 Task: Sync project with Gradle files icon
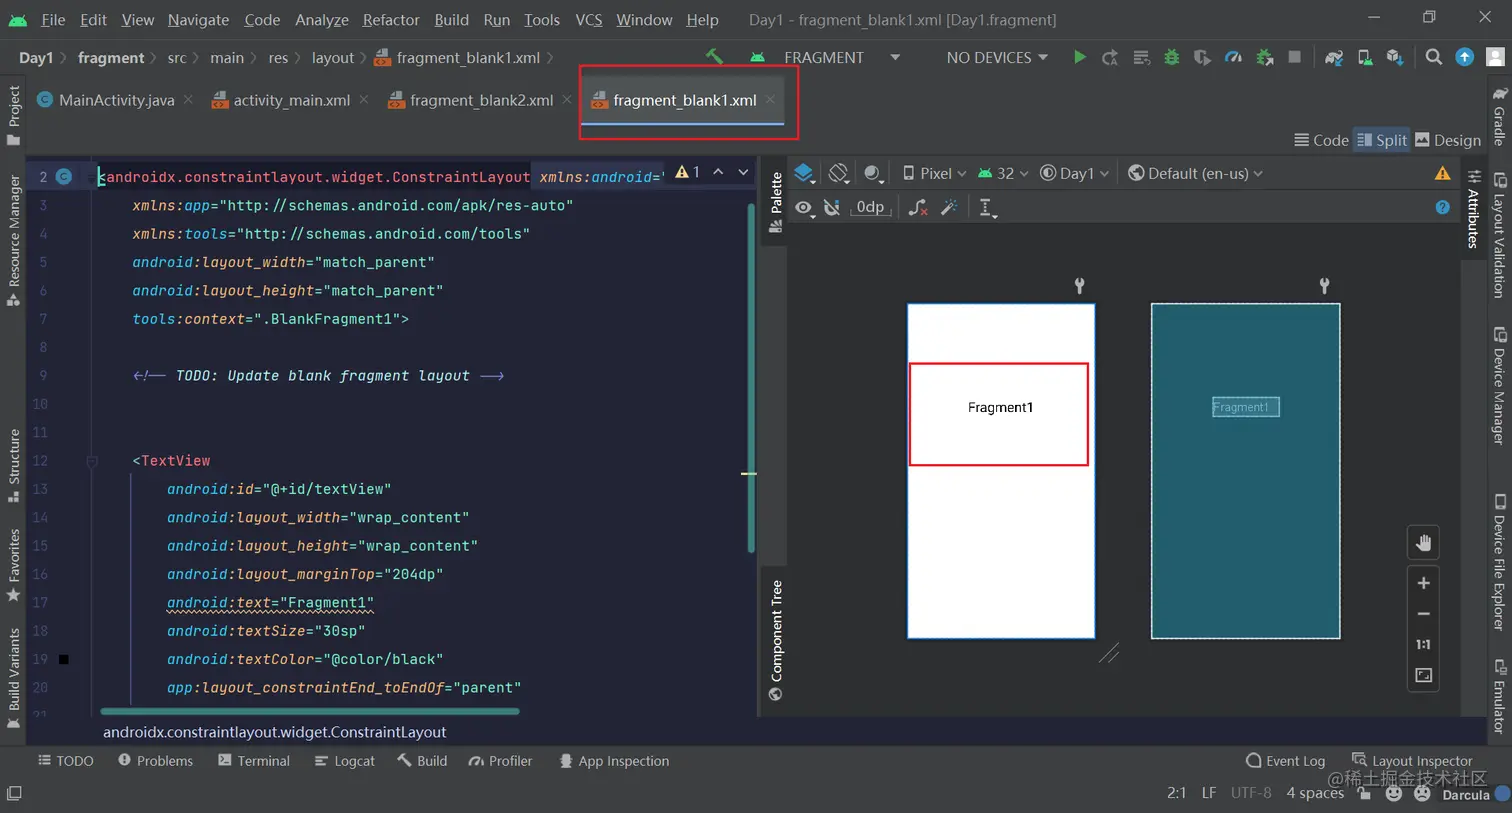(x=1334, y=57)
